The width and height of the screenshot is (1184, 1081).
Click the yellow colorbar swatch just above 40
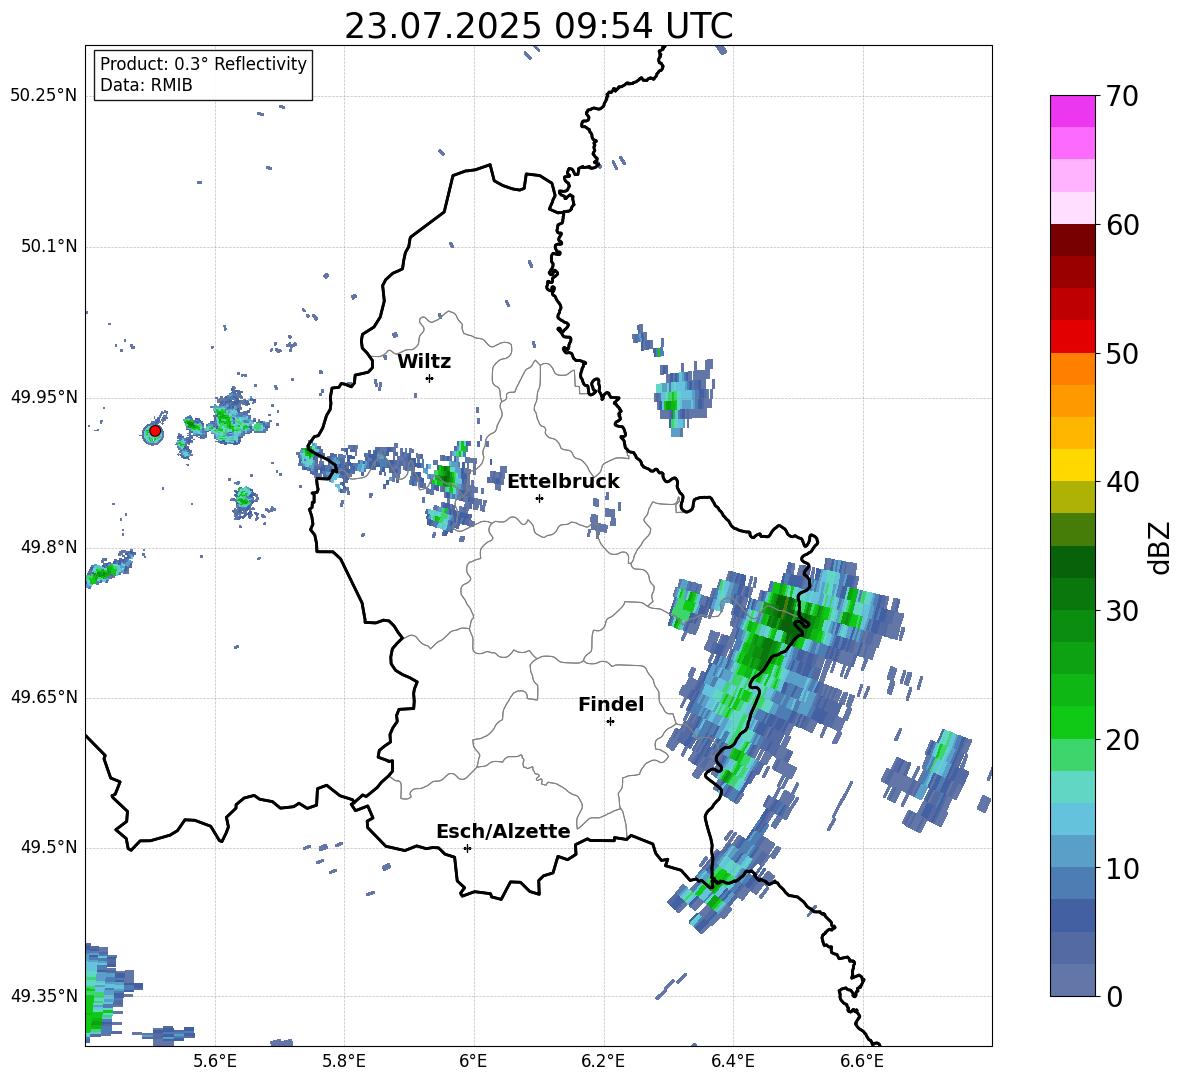point(1072,465)
